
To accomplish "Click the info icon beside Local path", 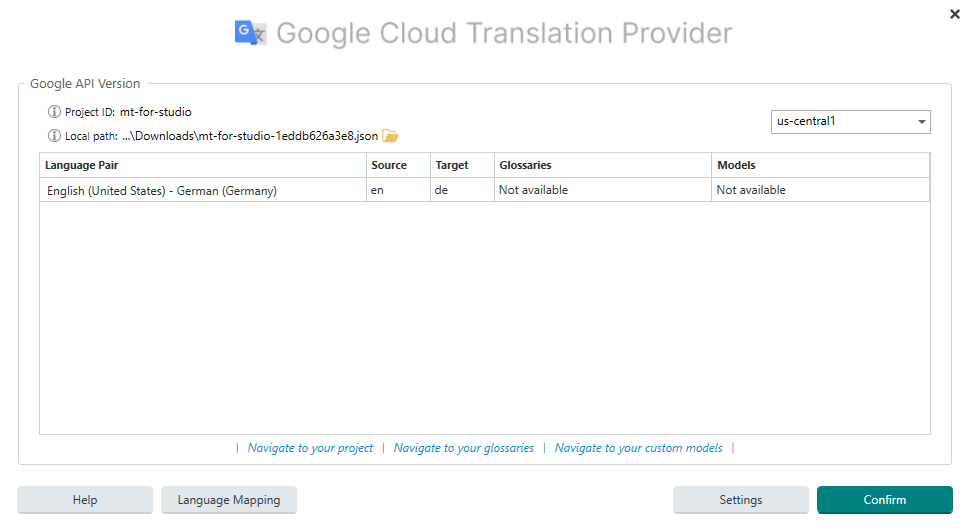I will click(x=55, y=136).
